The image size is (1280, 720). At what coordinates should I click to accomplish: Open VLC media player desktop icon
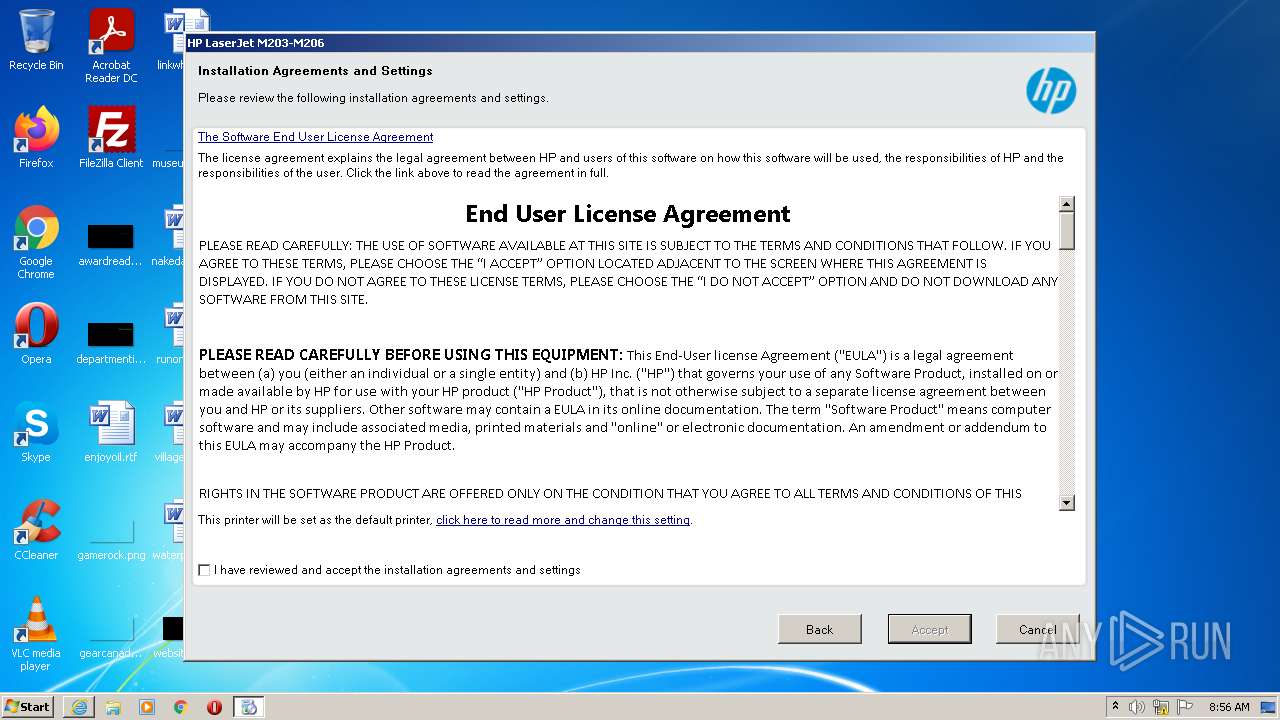pyautogui.click(x=36, y=634)
